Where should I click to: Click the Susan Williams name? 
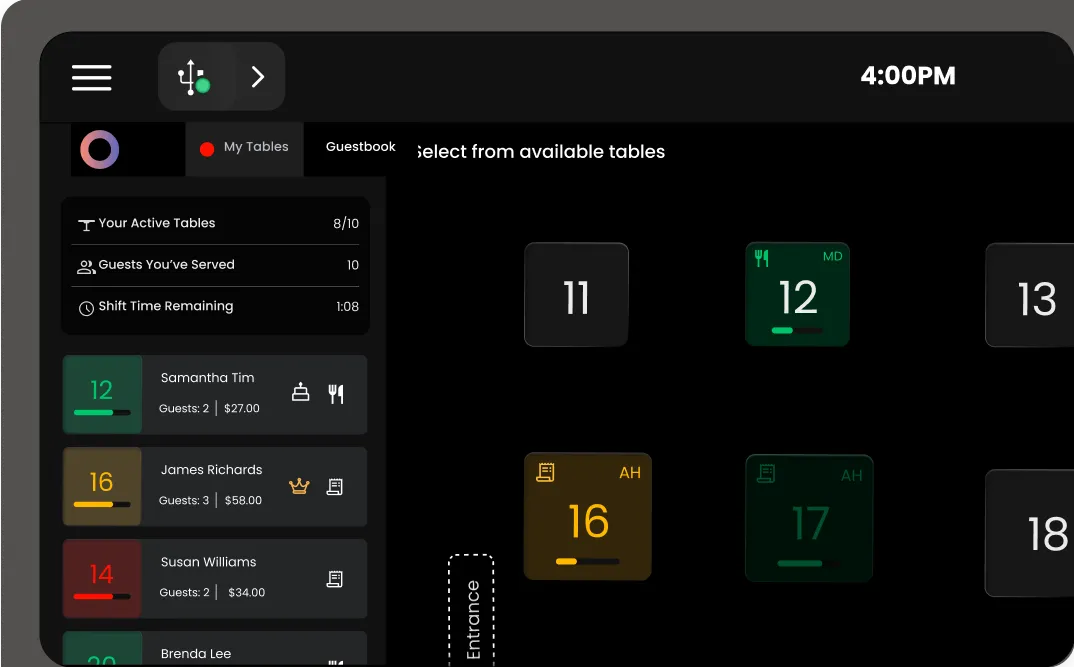point(208,562)
